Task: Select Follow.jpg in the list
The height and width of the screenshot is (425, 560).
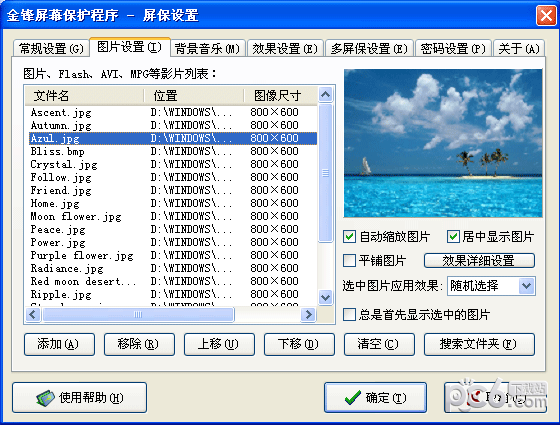Action: coord(172,177)
